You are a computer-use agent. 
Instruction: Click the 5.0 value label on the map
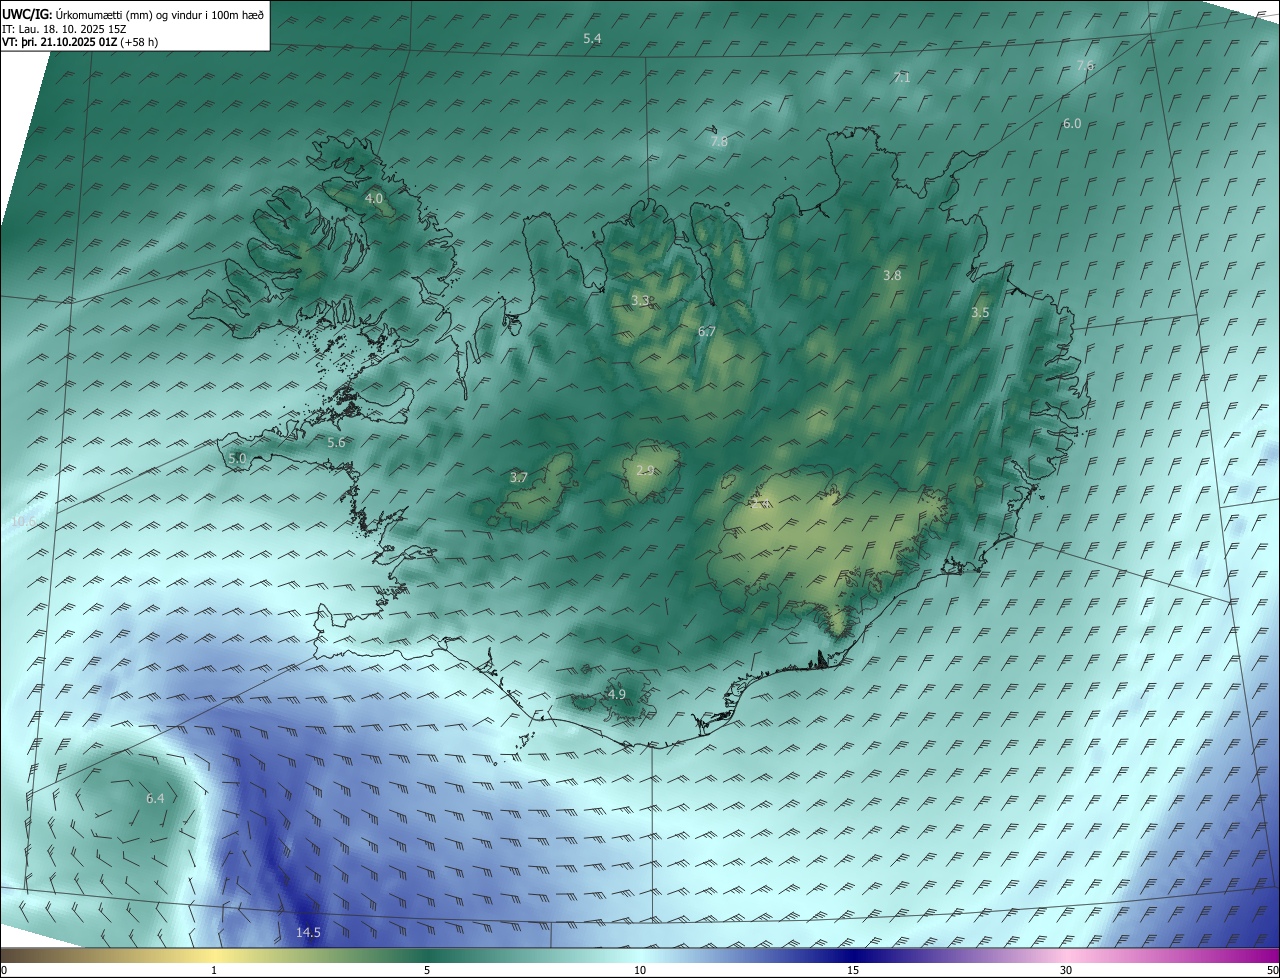237,458
